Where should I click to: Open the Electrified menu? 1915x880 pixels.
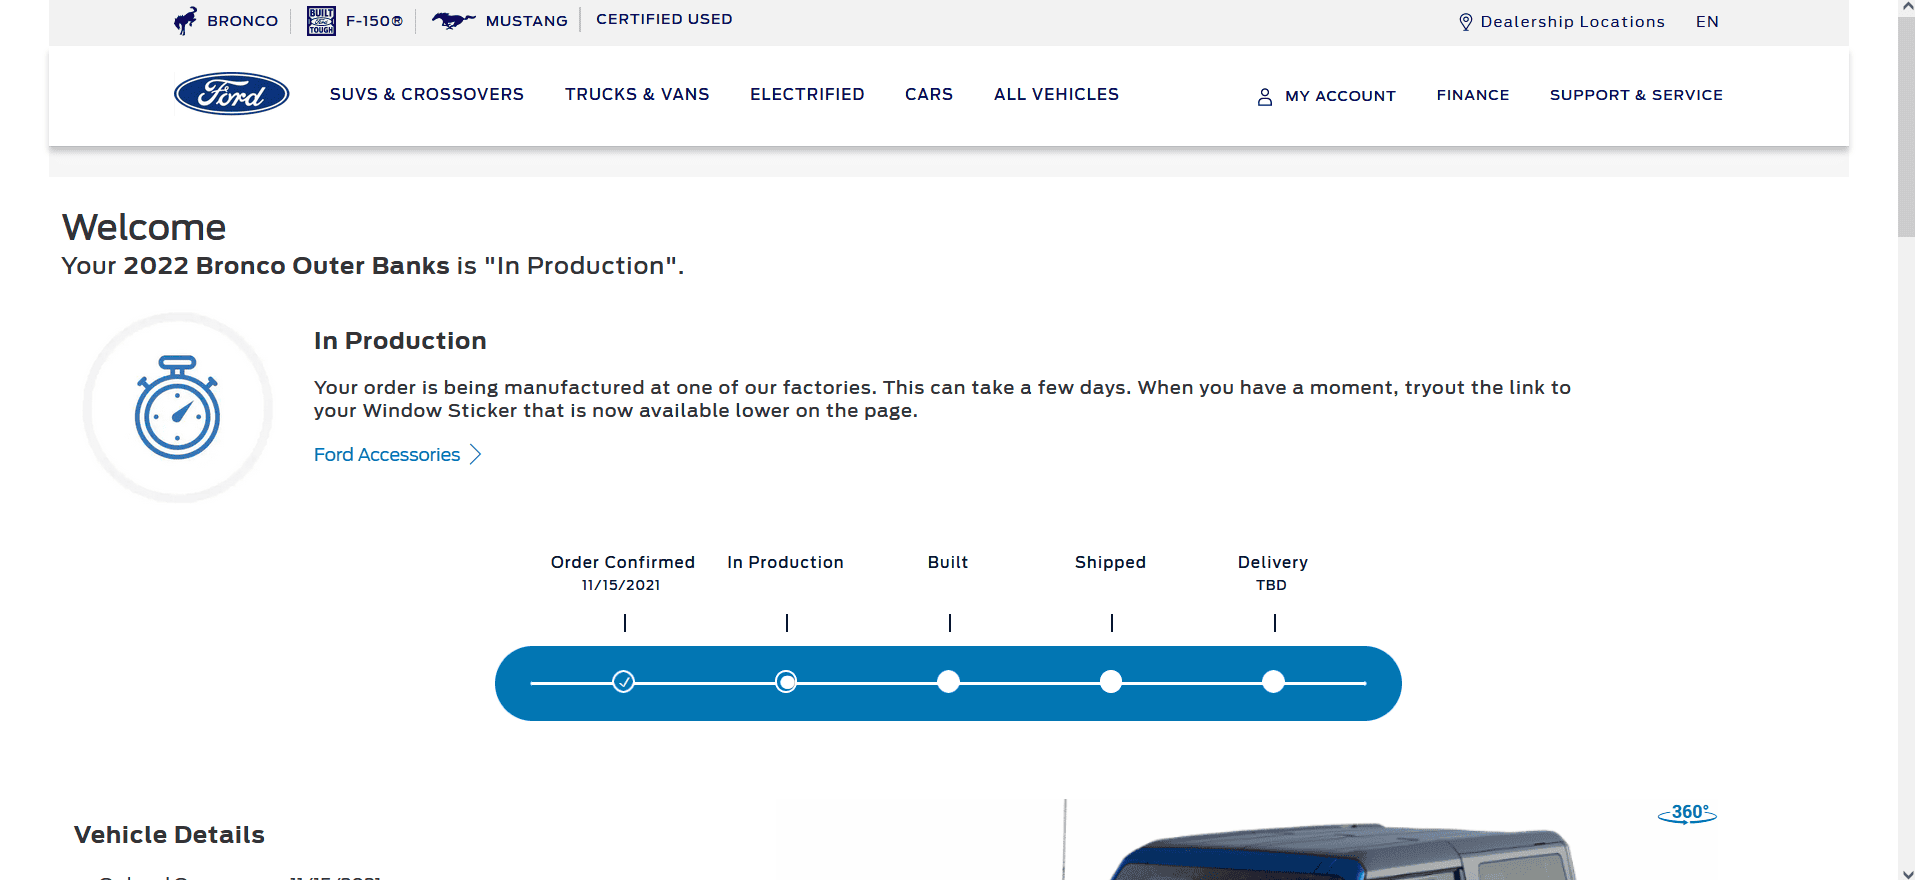tap(807, 94)
